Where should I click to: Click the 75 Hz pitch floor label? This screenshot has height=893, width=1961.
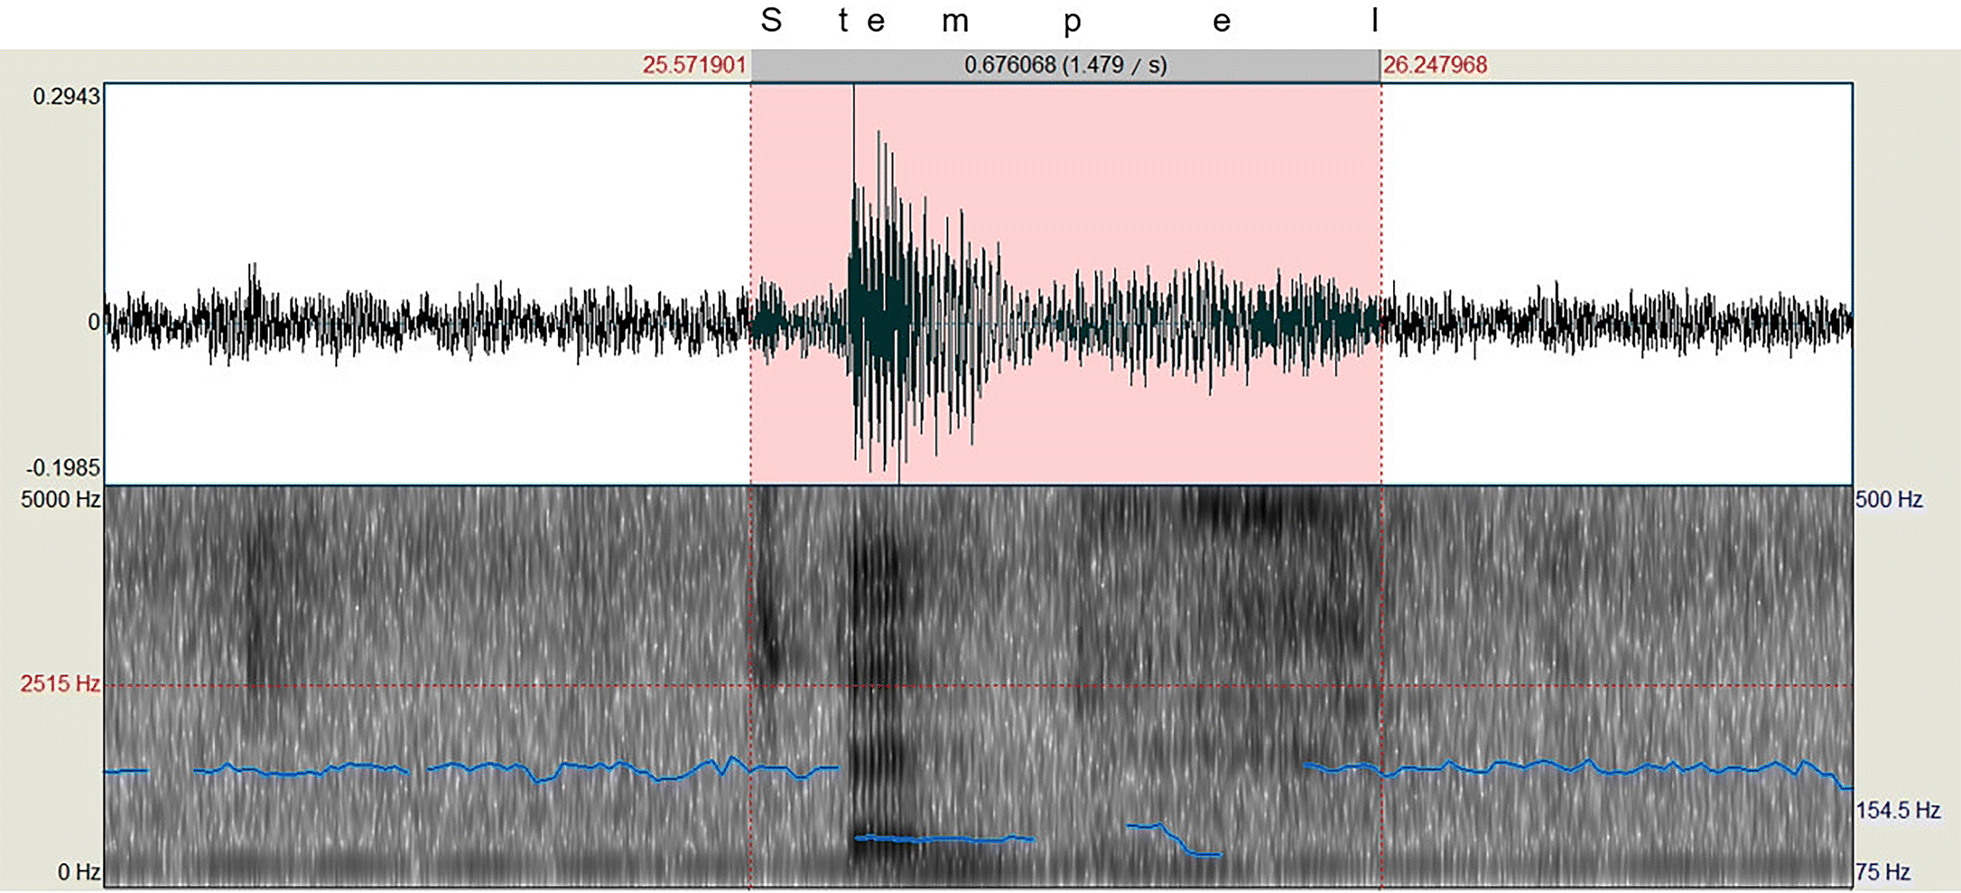1883,872
